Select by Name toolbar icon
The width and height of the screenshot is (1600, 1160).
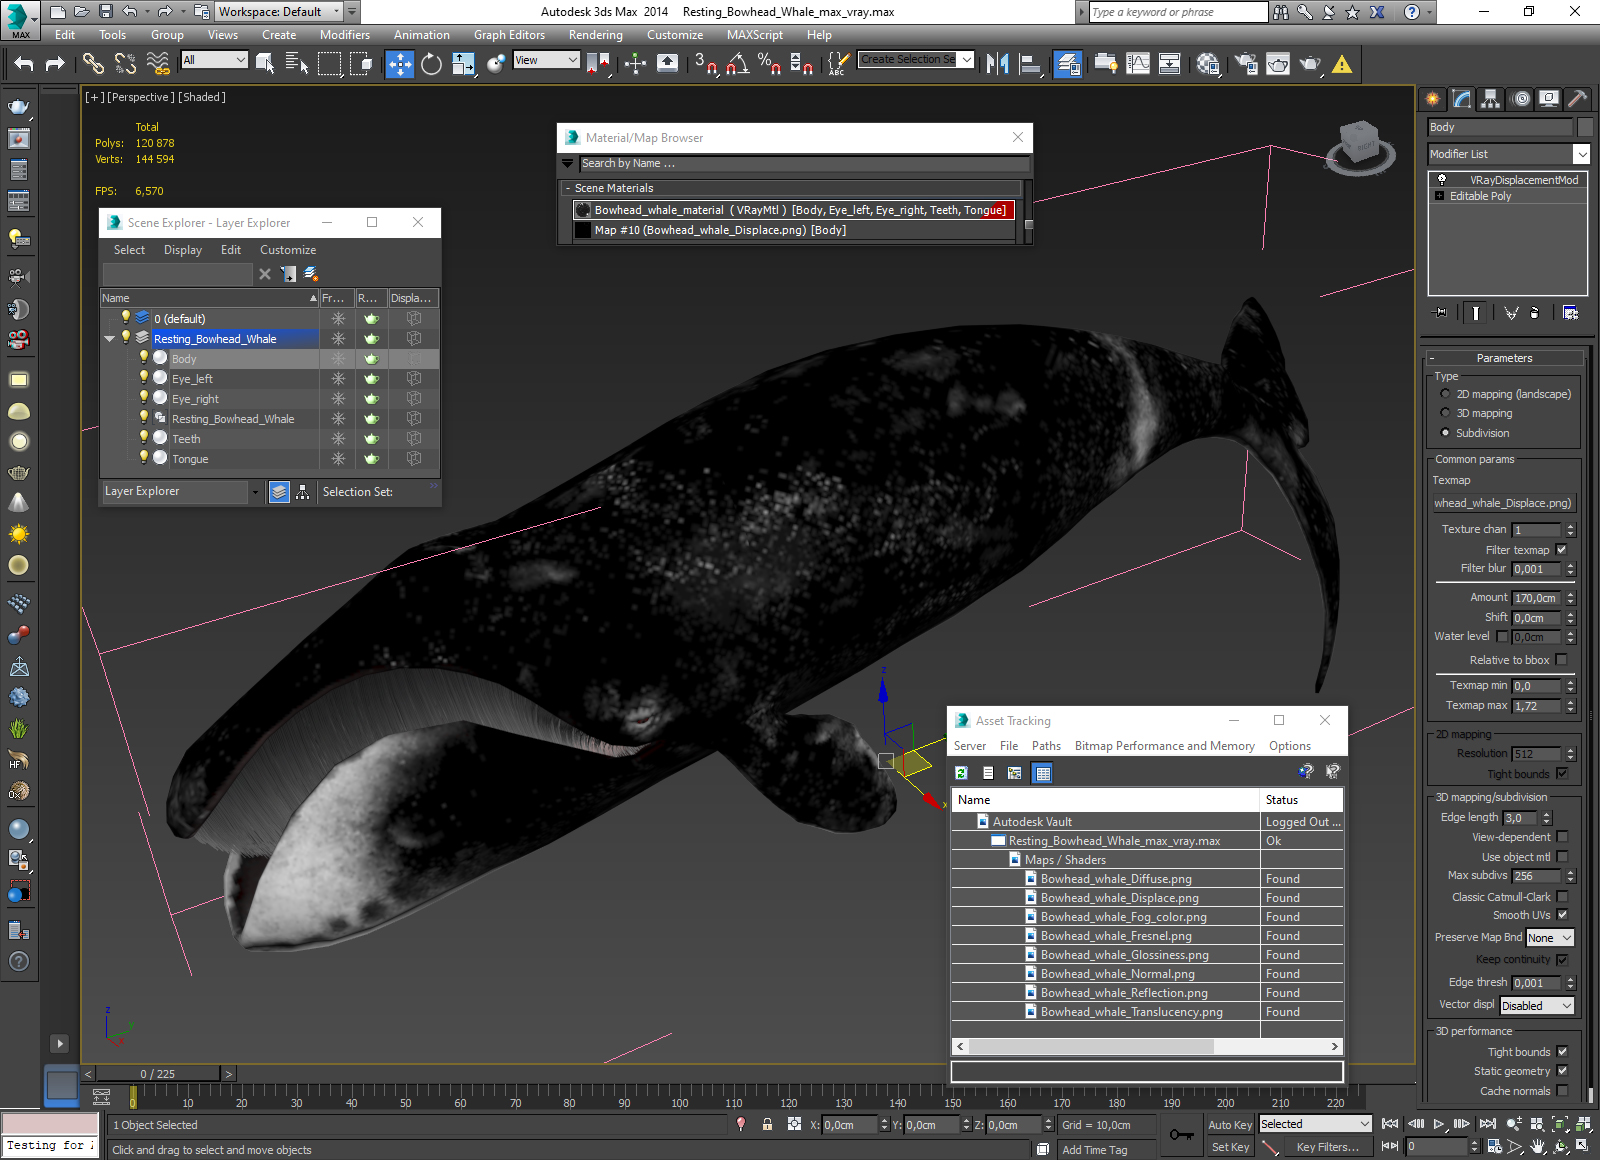point(297,64)
